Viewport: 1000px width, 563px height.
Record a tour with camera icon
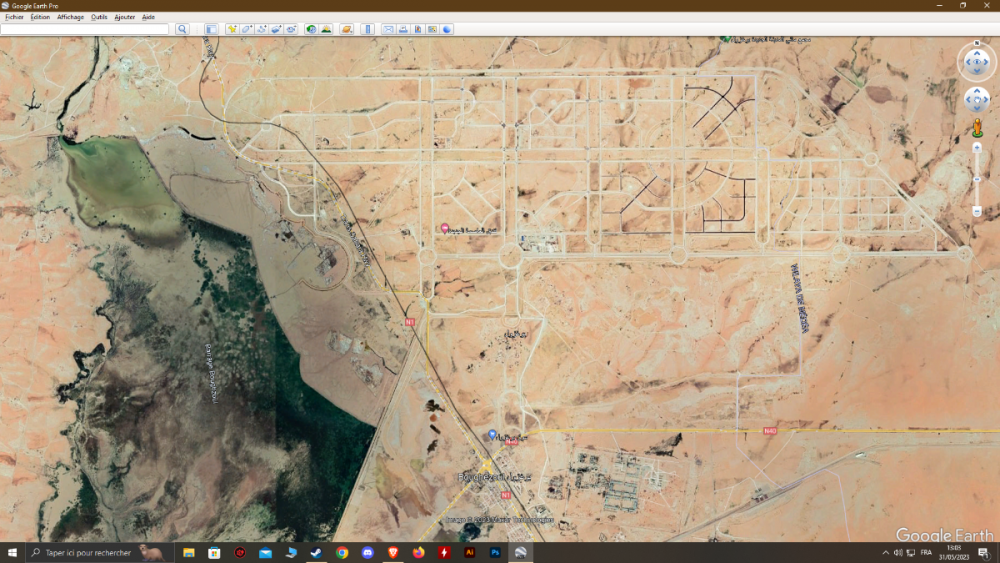click(291, 29)
